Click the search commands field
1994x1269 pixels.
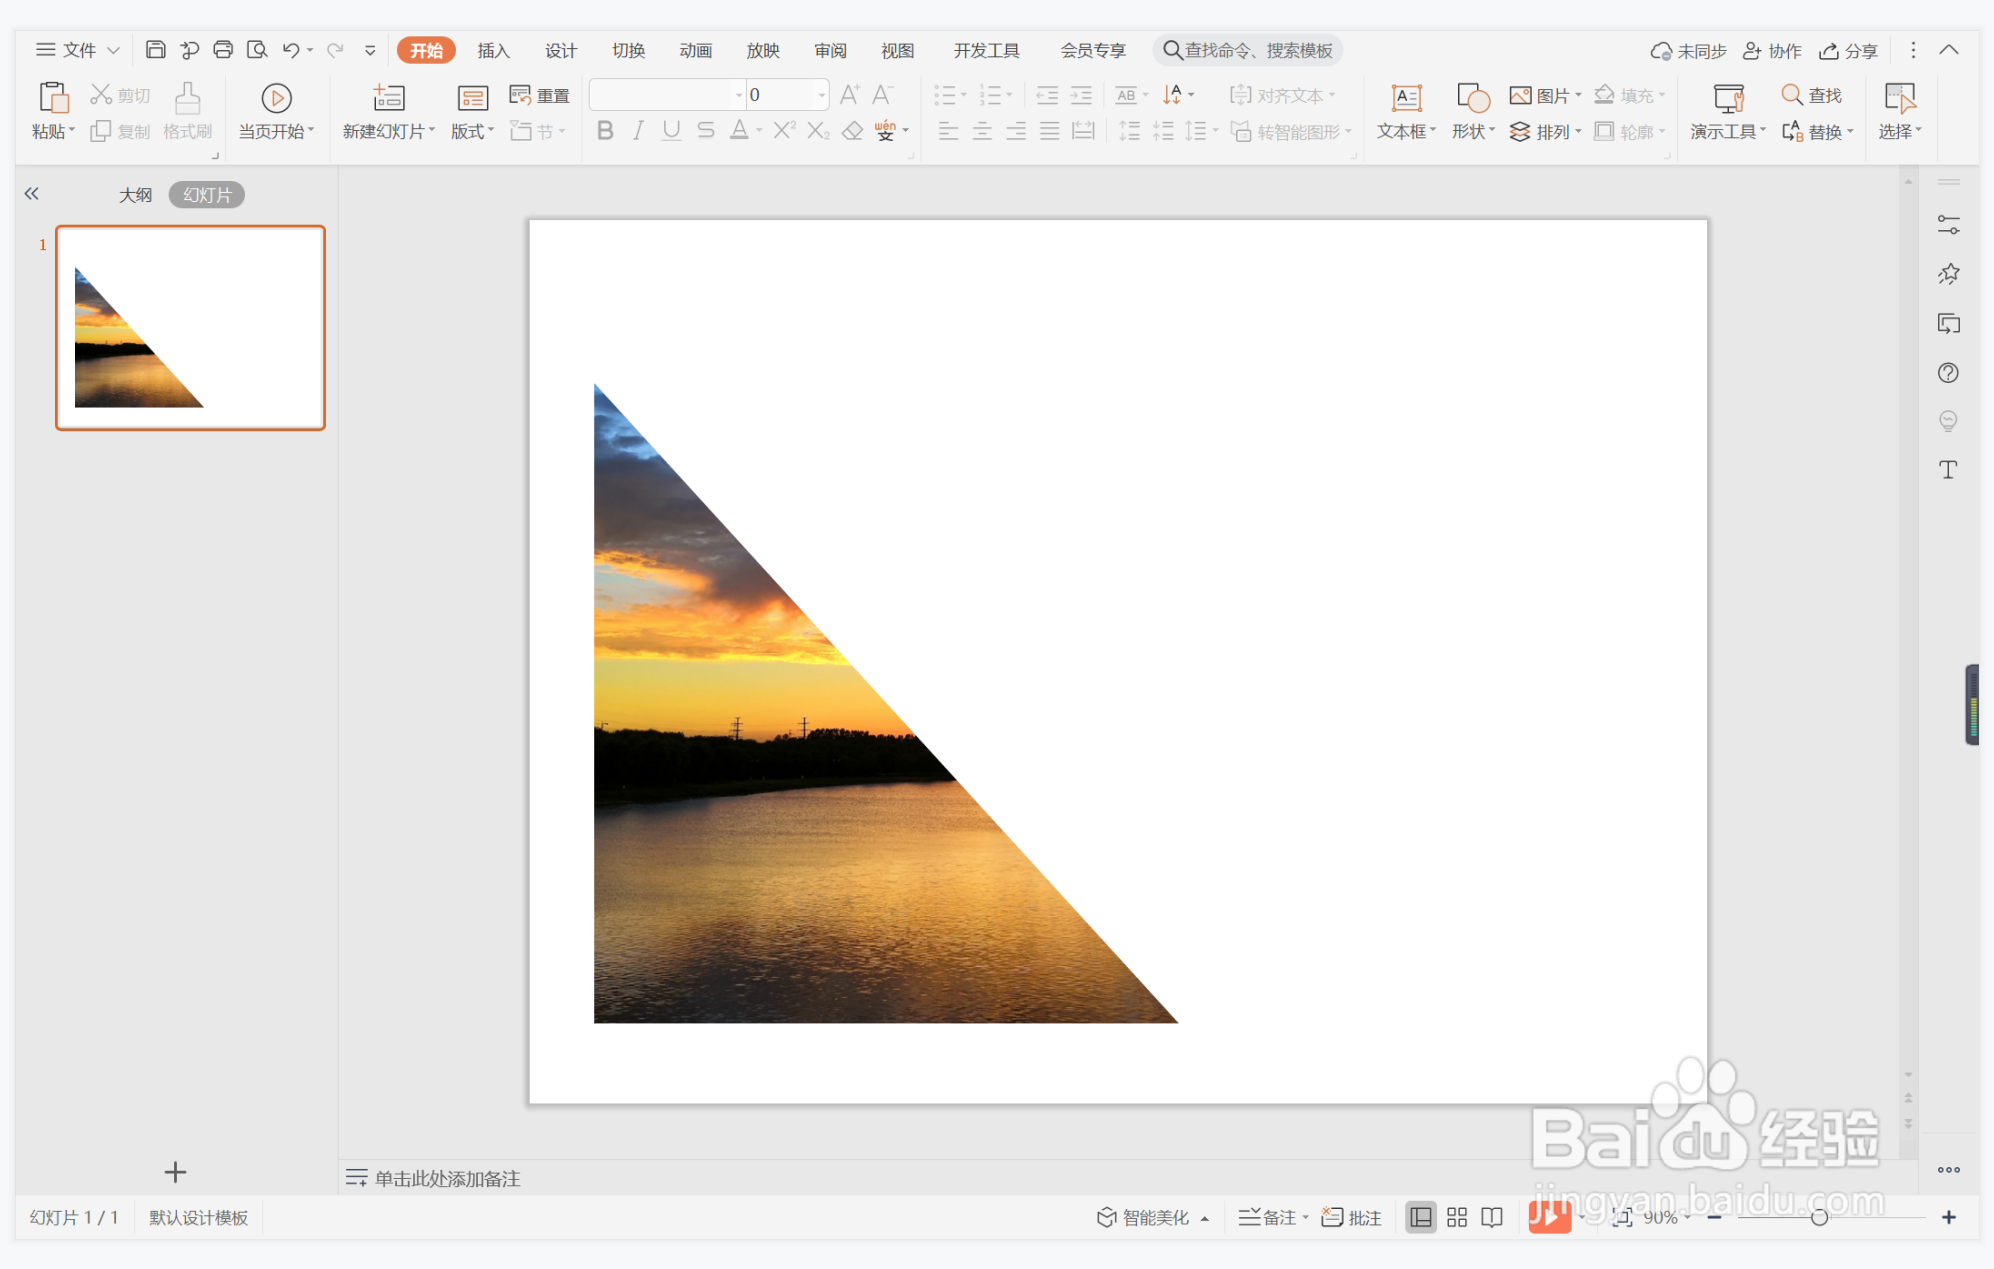click(x=1247, y=50)
